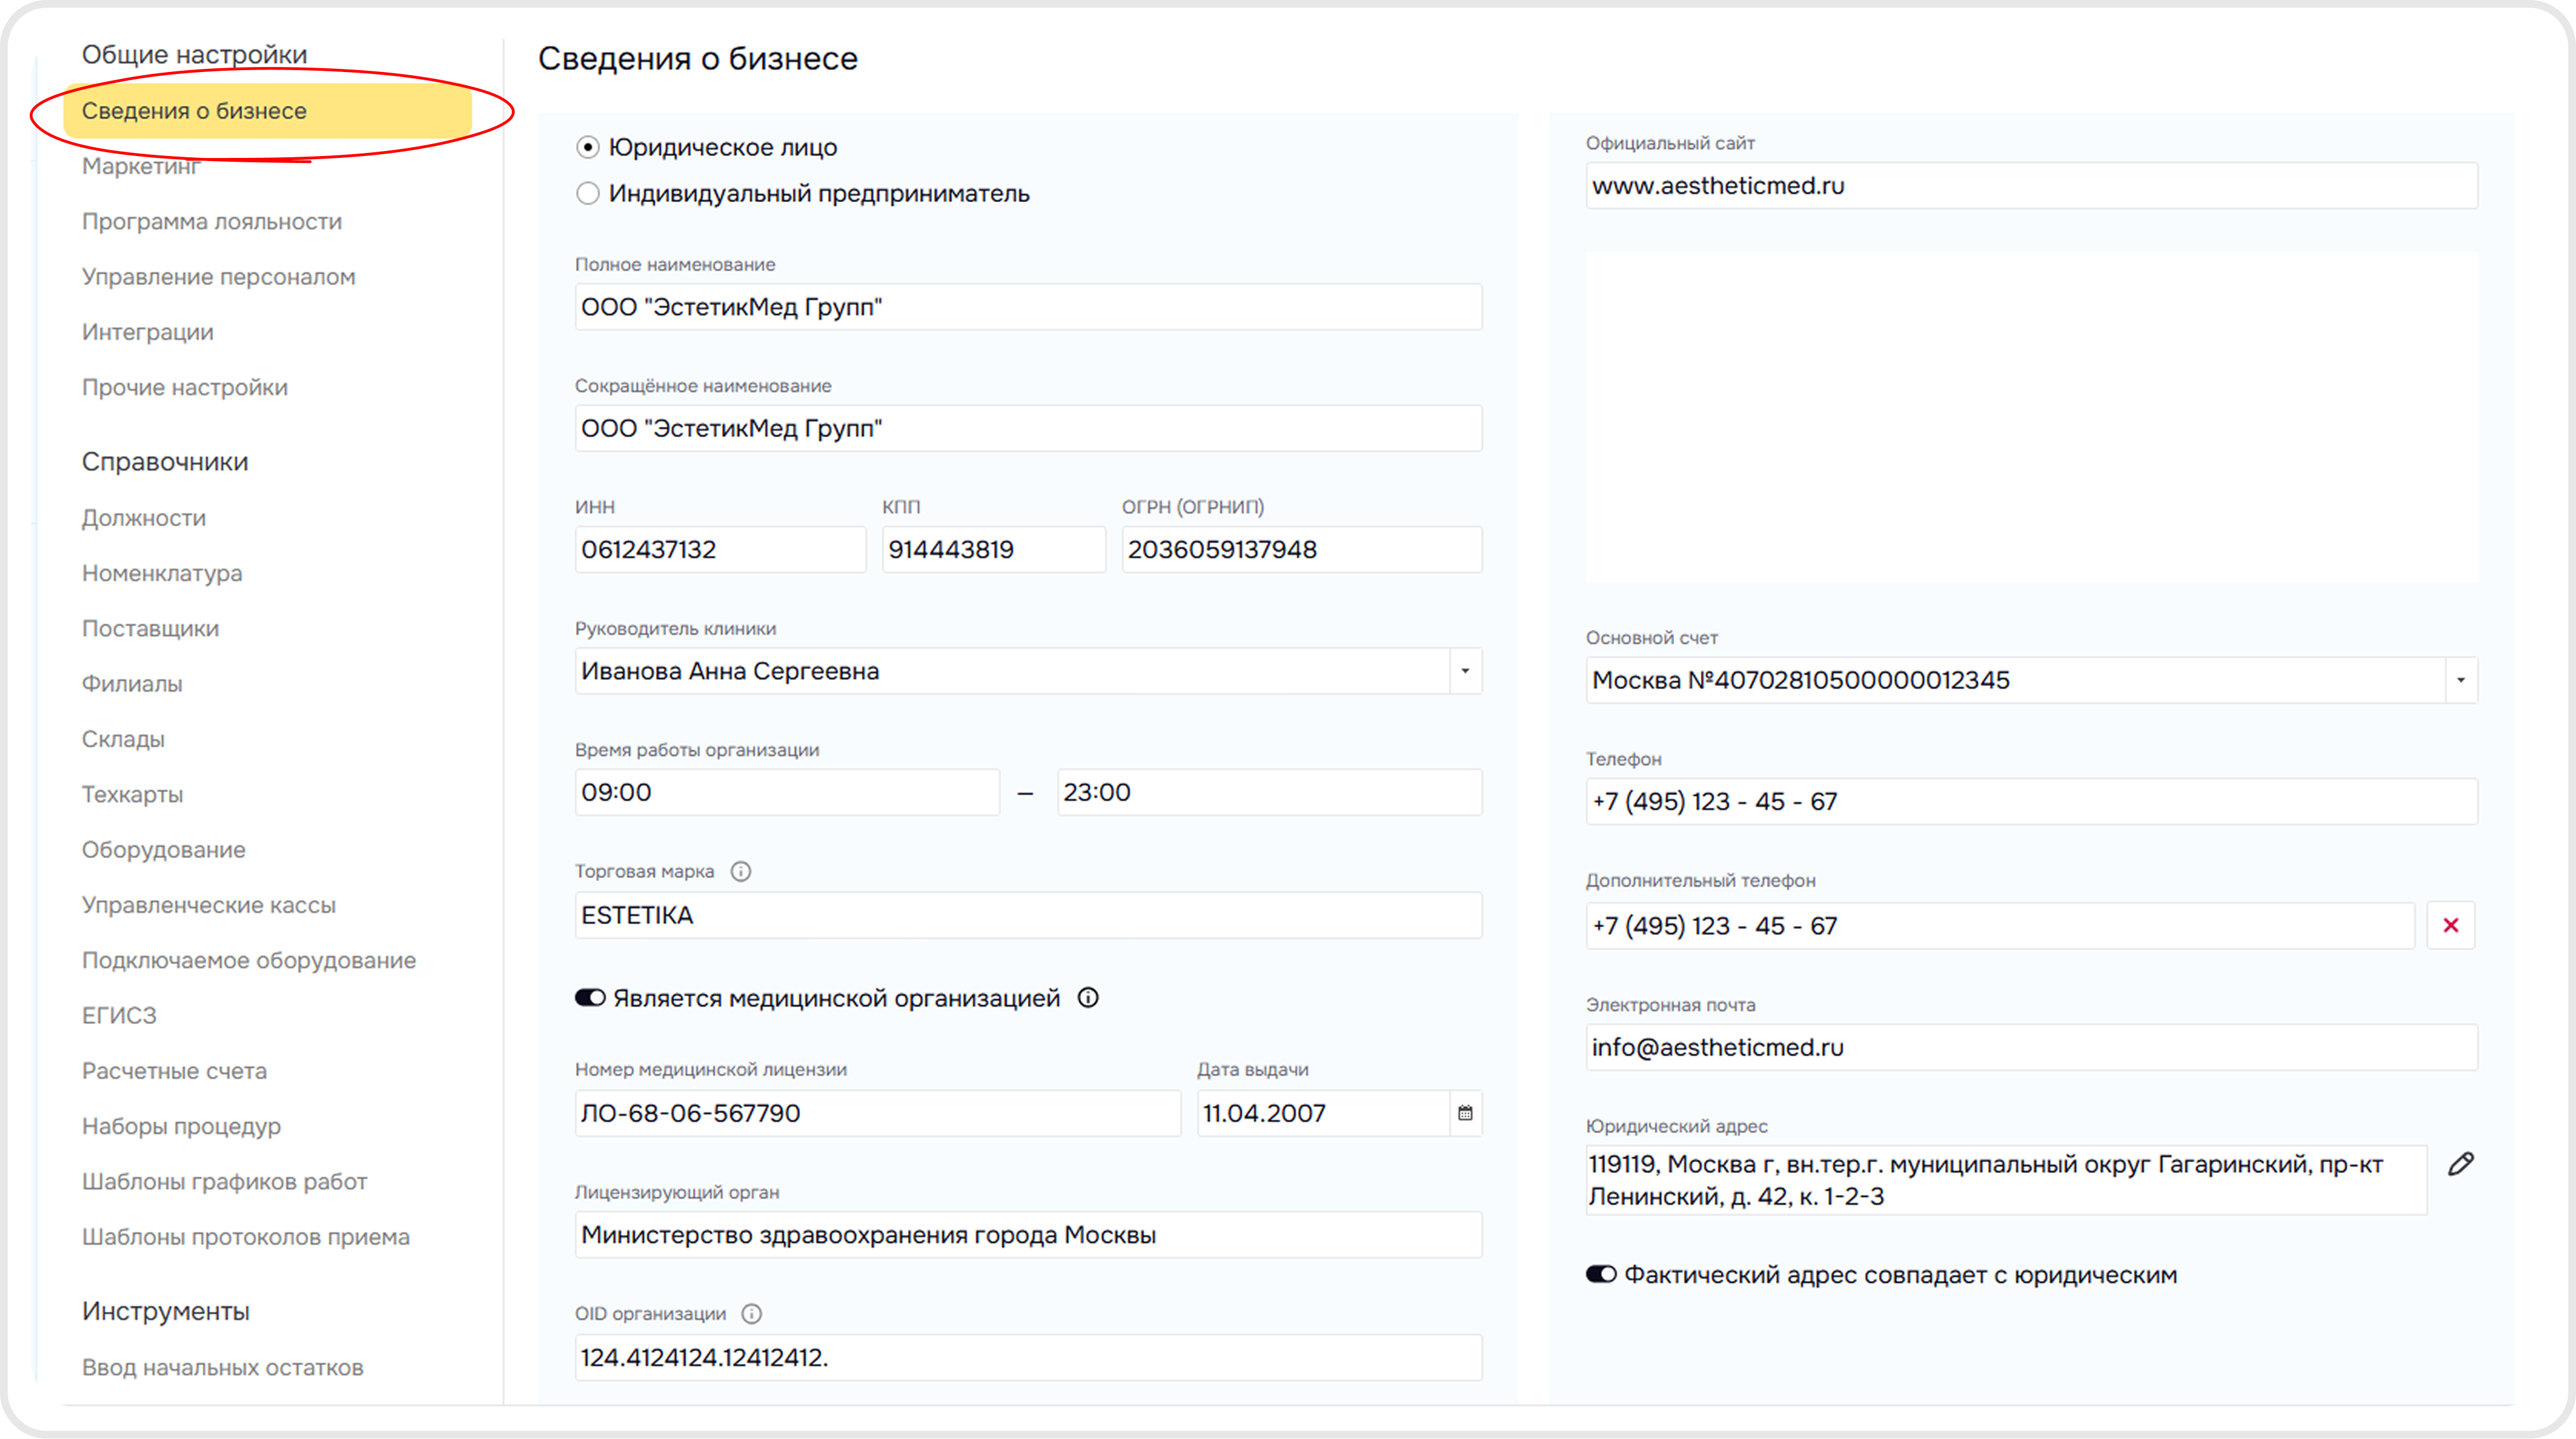
Task: Select Юридическое лицо radio button
Action: pos(588,148)
